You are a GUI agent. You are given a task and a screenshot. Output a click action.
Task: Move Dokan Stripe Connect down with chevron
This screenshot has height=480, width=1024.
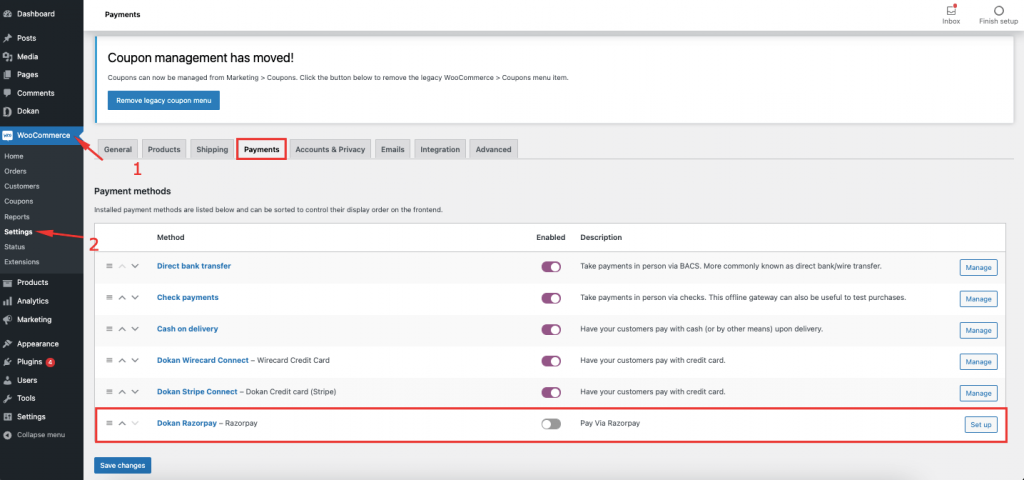point(135,392)
